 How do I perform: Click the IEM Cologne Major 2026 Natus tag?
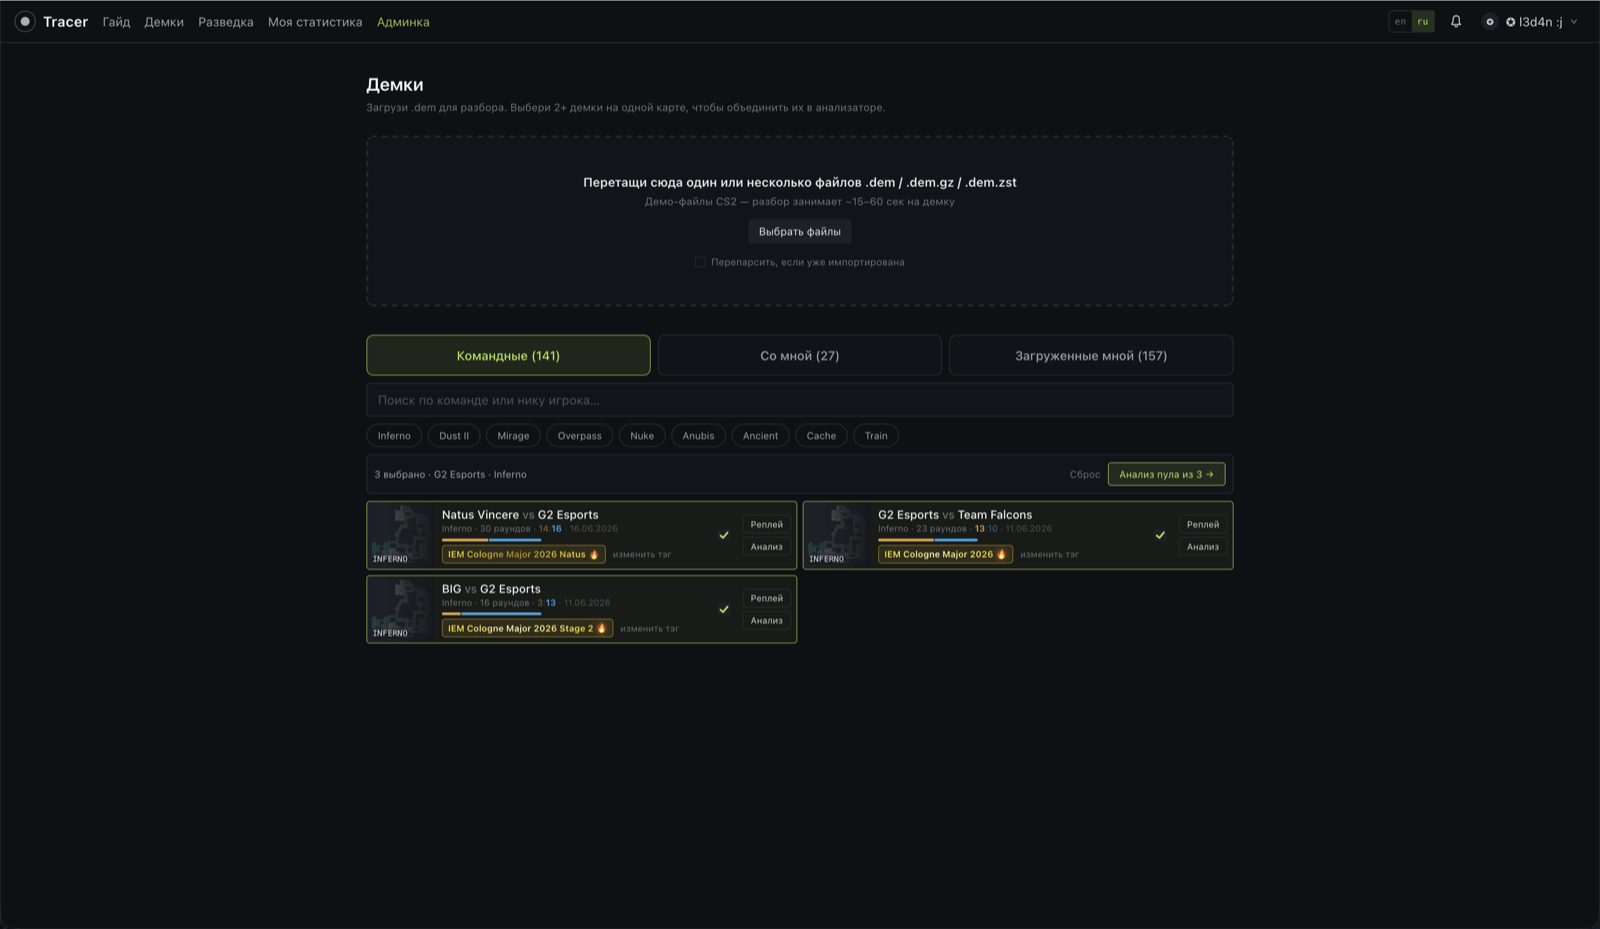coord(523,554)
